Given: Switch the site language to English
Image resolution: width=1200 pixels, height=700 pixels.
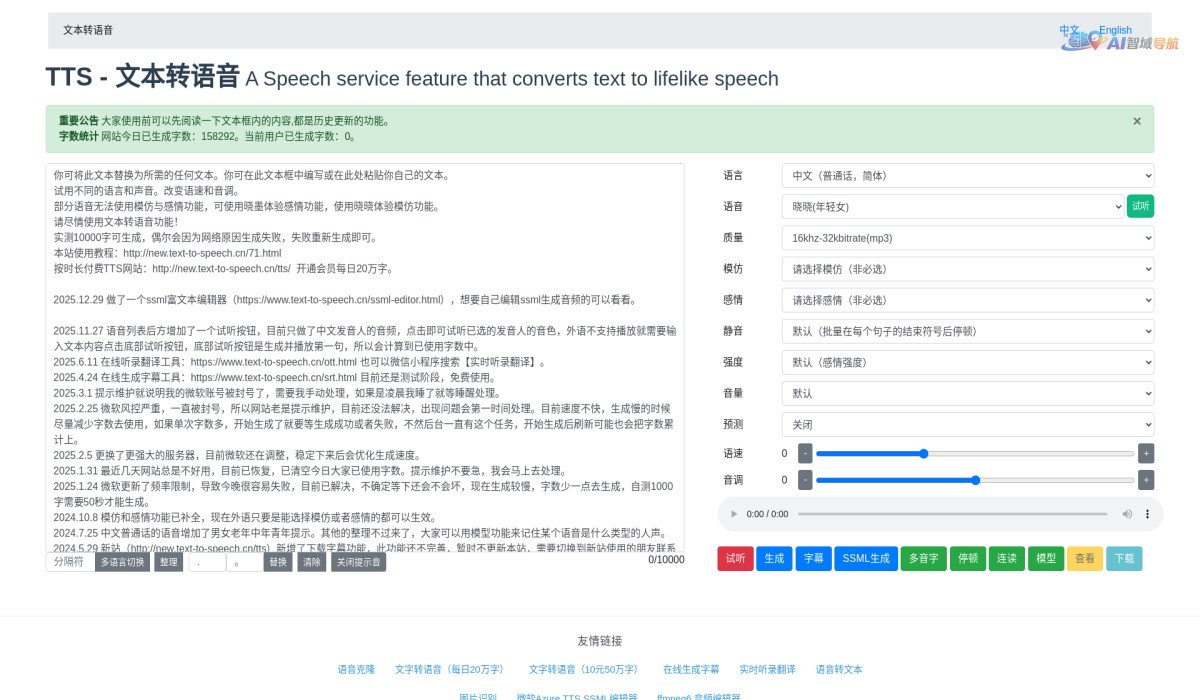Looking at the screenshot, I should tap(1114, 30).
